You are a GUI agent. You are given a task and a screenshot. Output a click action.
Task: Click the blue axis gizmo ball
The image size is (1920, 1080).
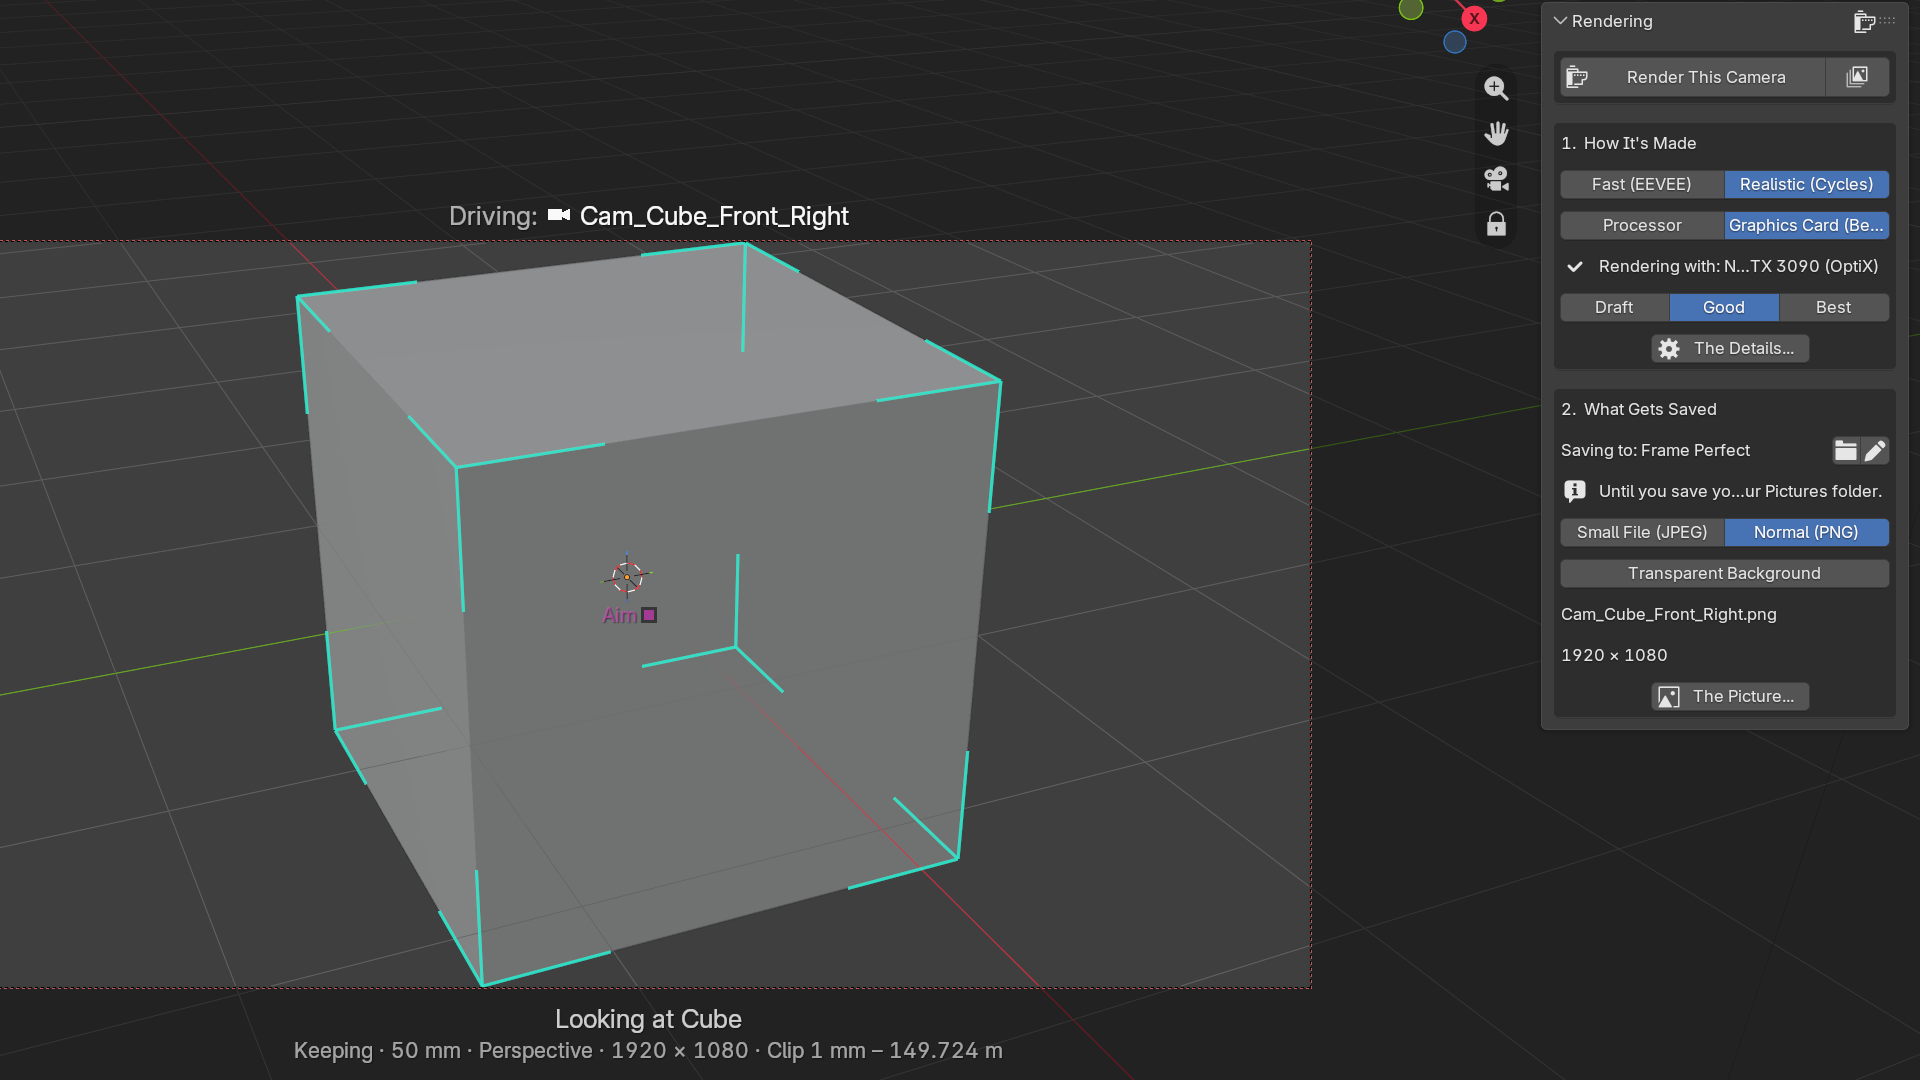pos(1455,42)
